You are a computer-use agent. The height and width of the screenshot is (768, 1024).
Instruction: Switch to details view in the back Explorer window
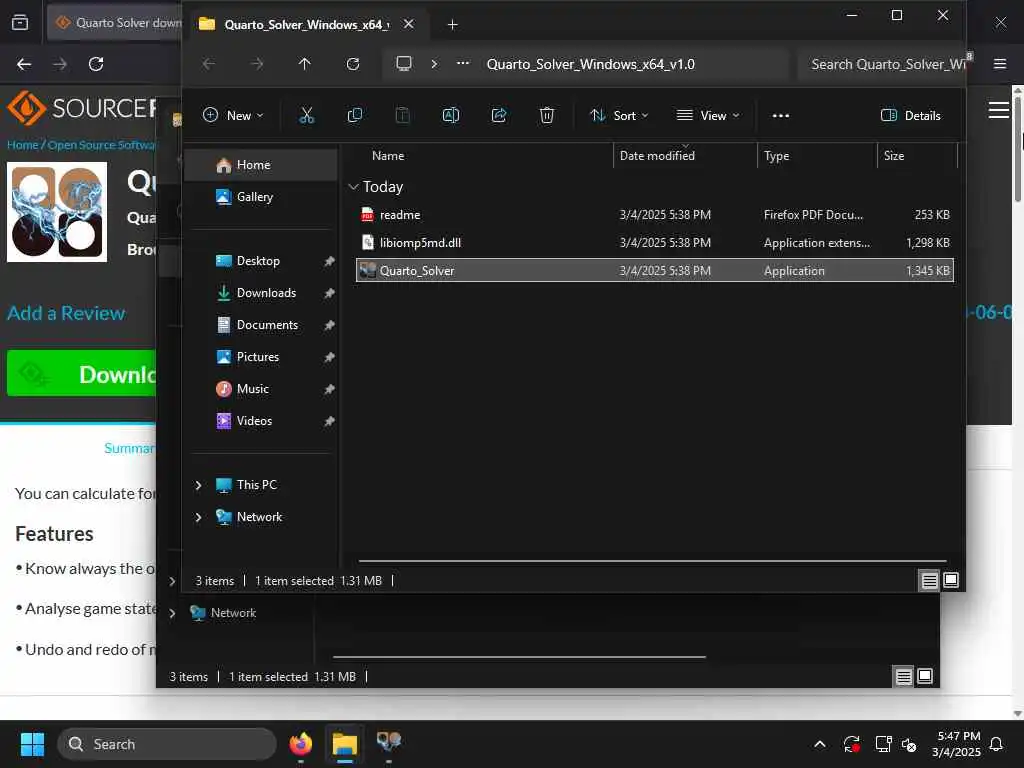(x=903, y=676)
